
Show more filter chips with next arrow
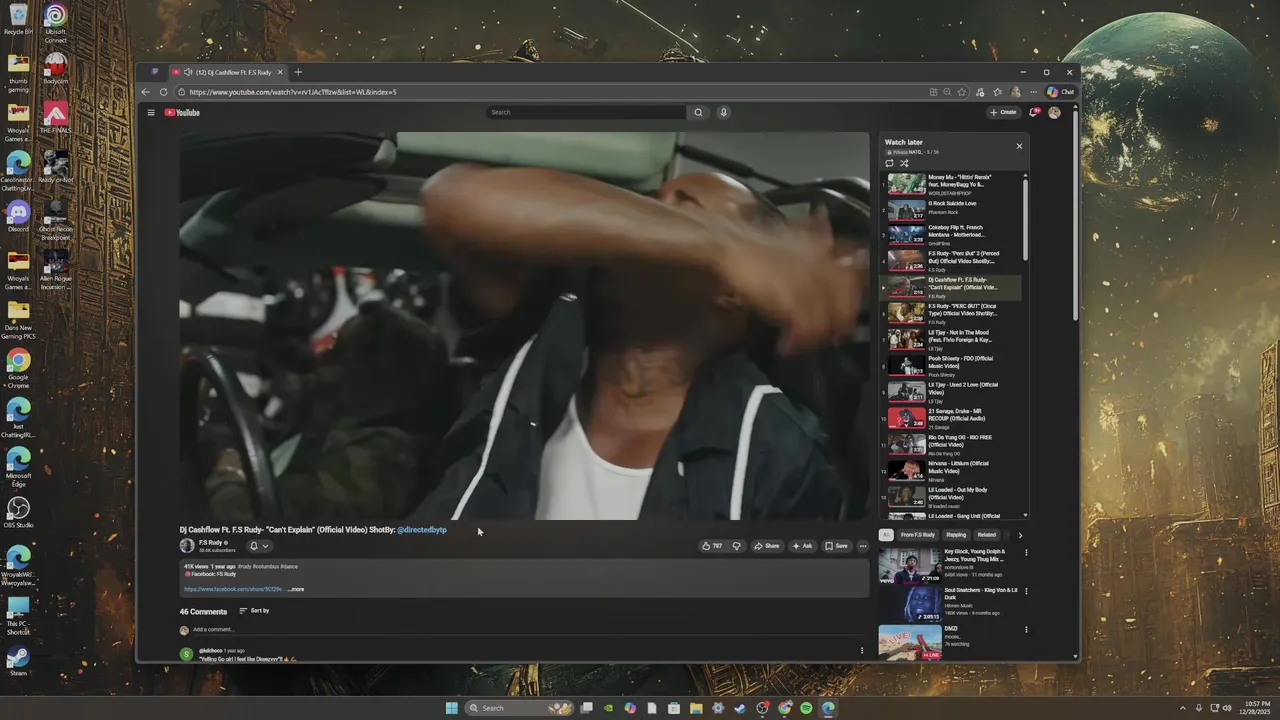point(1020,535)
